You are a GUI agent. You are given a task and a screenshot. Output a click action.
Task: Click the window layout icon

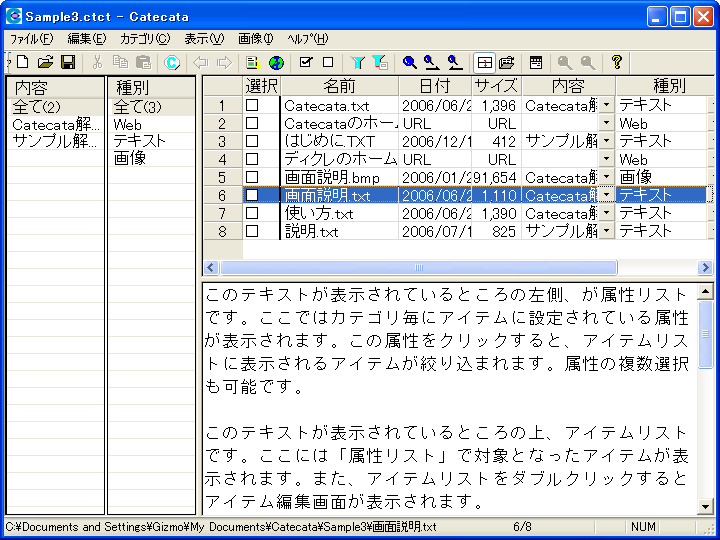coord(536,62)
